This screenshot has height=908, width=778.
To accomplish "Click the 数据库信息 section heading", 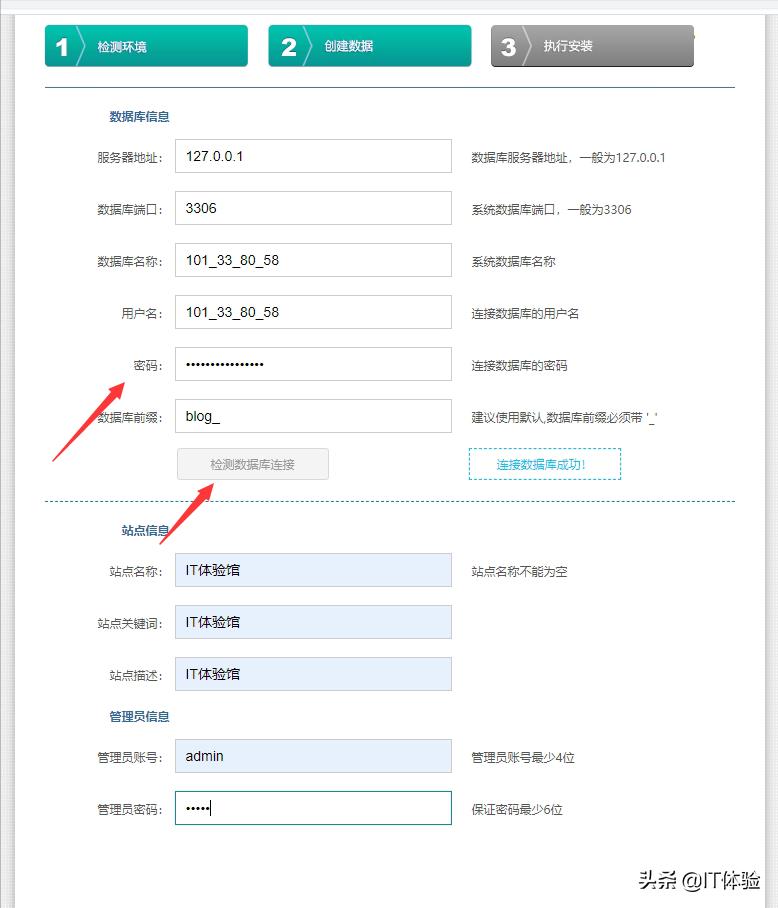I will [139, 116].
